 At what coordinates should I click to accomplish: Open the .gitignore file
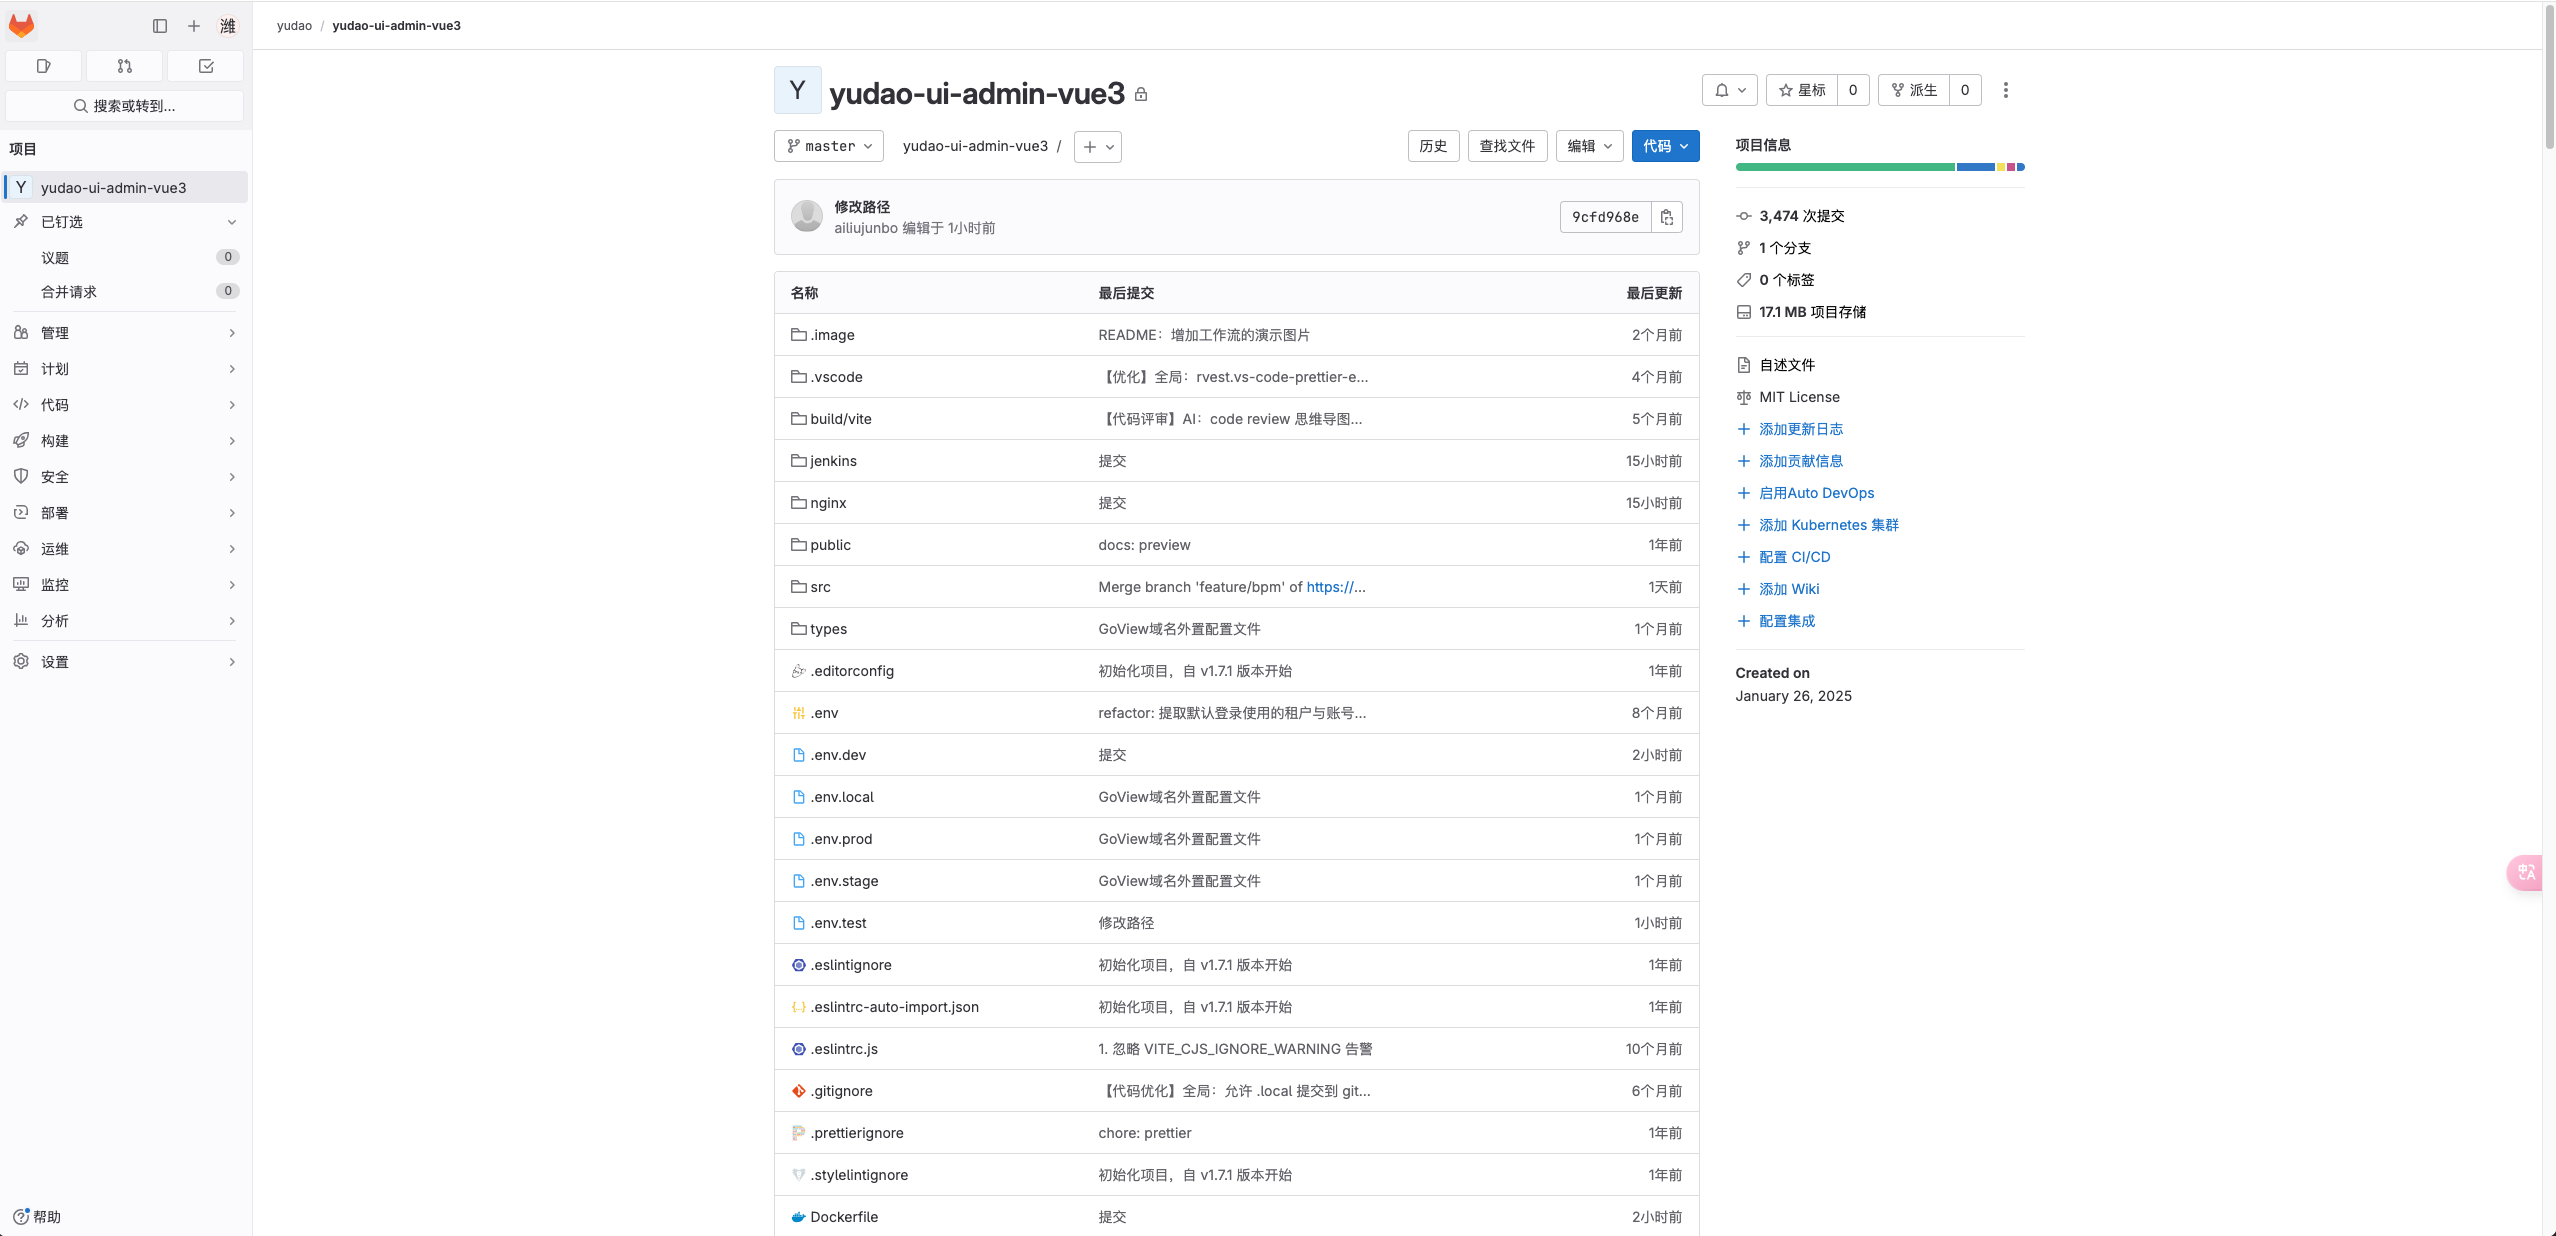click(x=841, y=1091)
